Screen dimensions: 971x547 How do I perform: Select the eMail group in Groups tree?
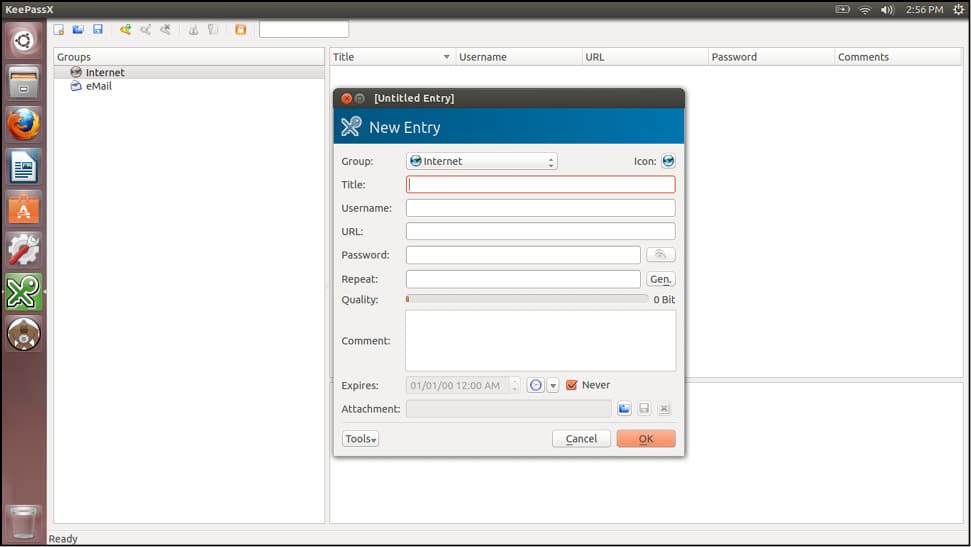[x=98, y=86]
